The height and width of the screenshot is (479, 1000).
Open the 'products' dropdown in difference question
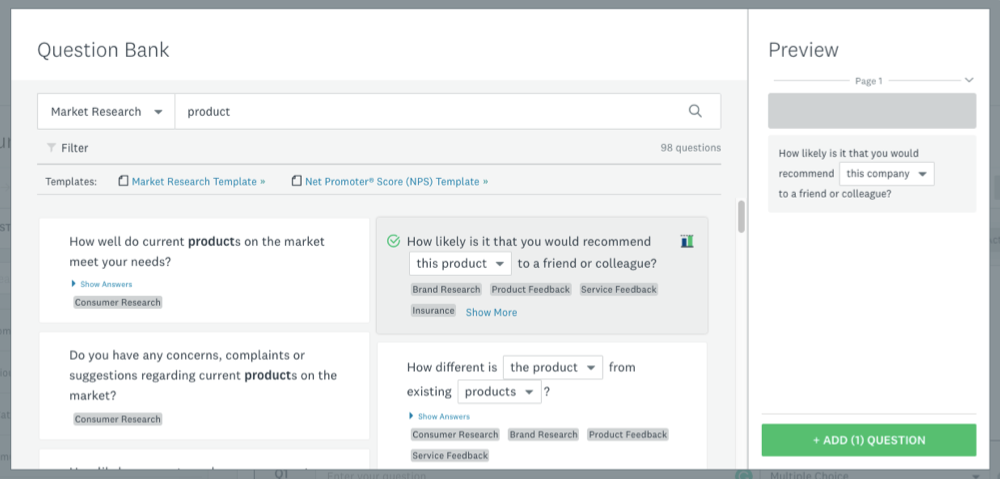499,392
